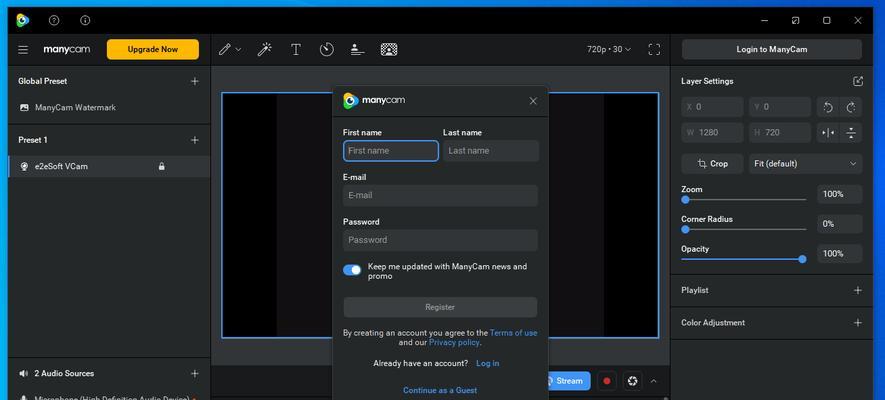Click the First name input field

pyautogui.click(x=391, y=151)
